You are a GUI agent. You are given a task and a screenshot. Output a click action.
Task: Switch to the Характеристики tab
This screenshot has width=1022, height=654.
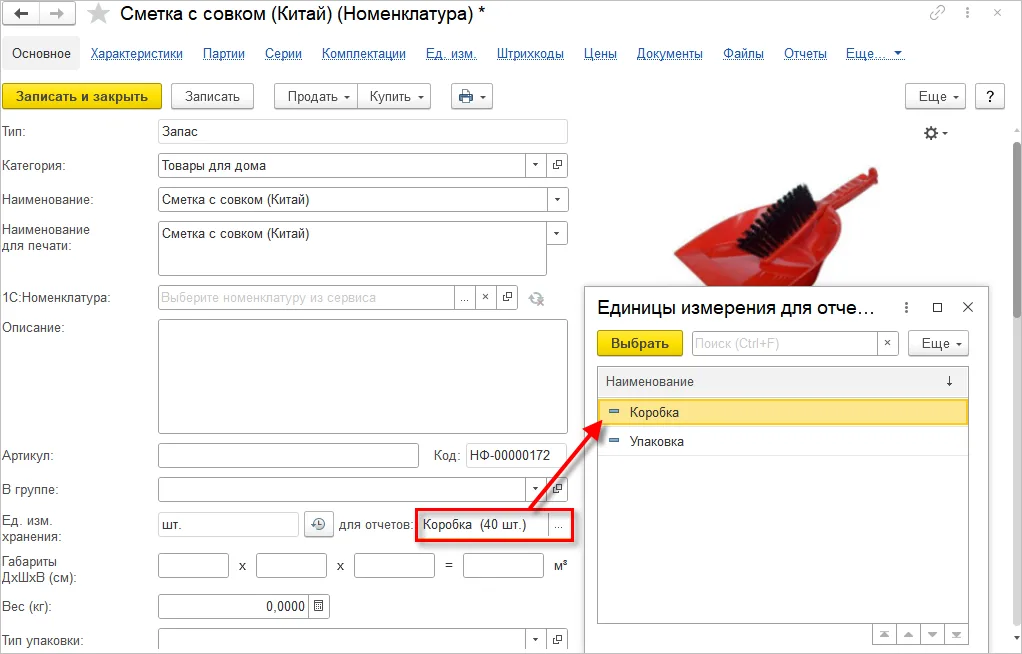pyautogui.click(x=137, y=53)
